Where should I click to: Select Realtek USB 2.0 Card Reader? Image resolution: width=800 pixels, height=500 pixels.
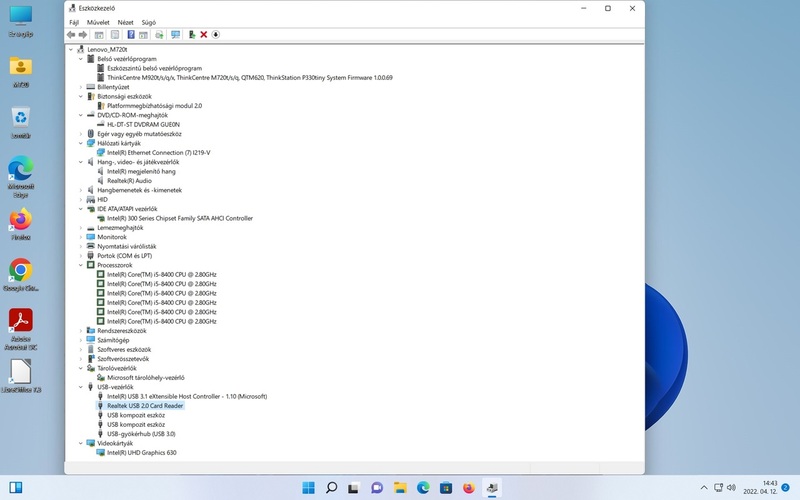tap(145, 406)
